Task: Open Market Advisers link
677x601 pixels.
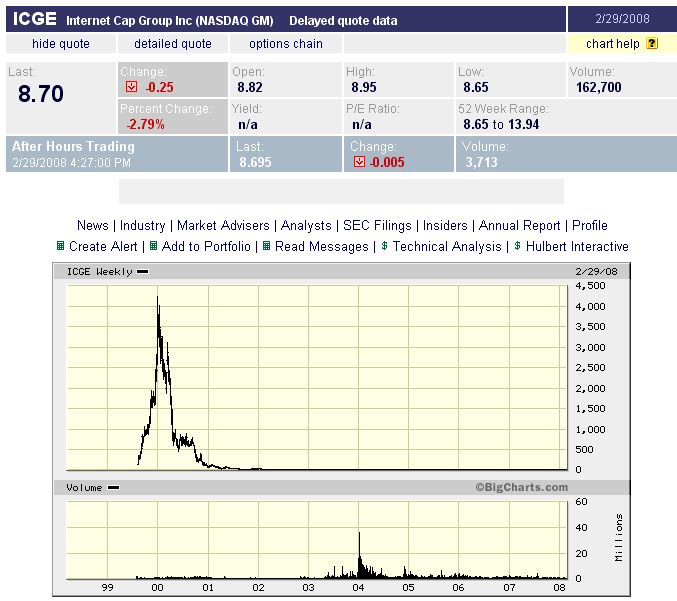Action: pos(223,226)
